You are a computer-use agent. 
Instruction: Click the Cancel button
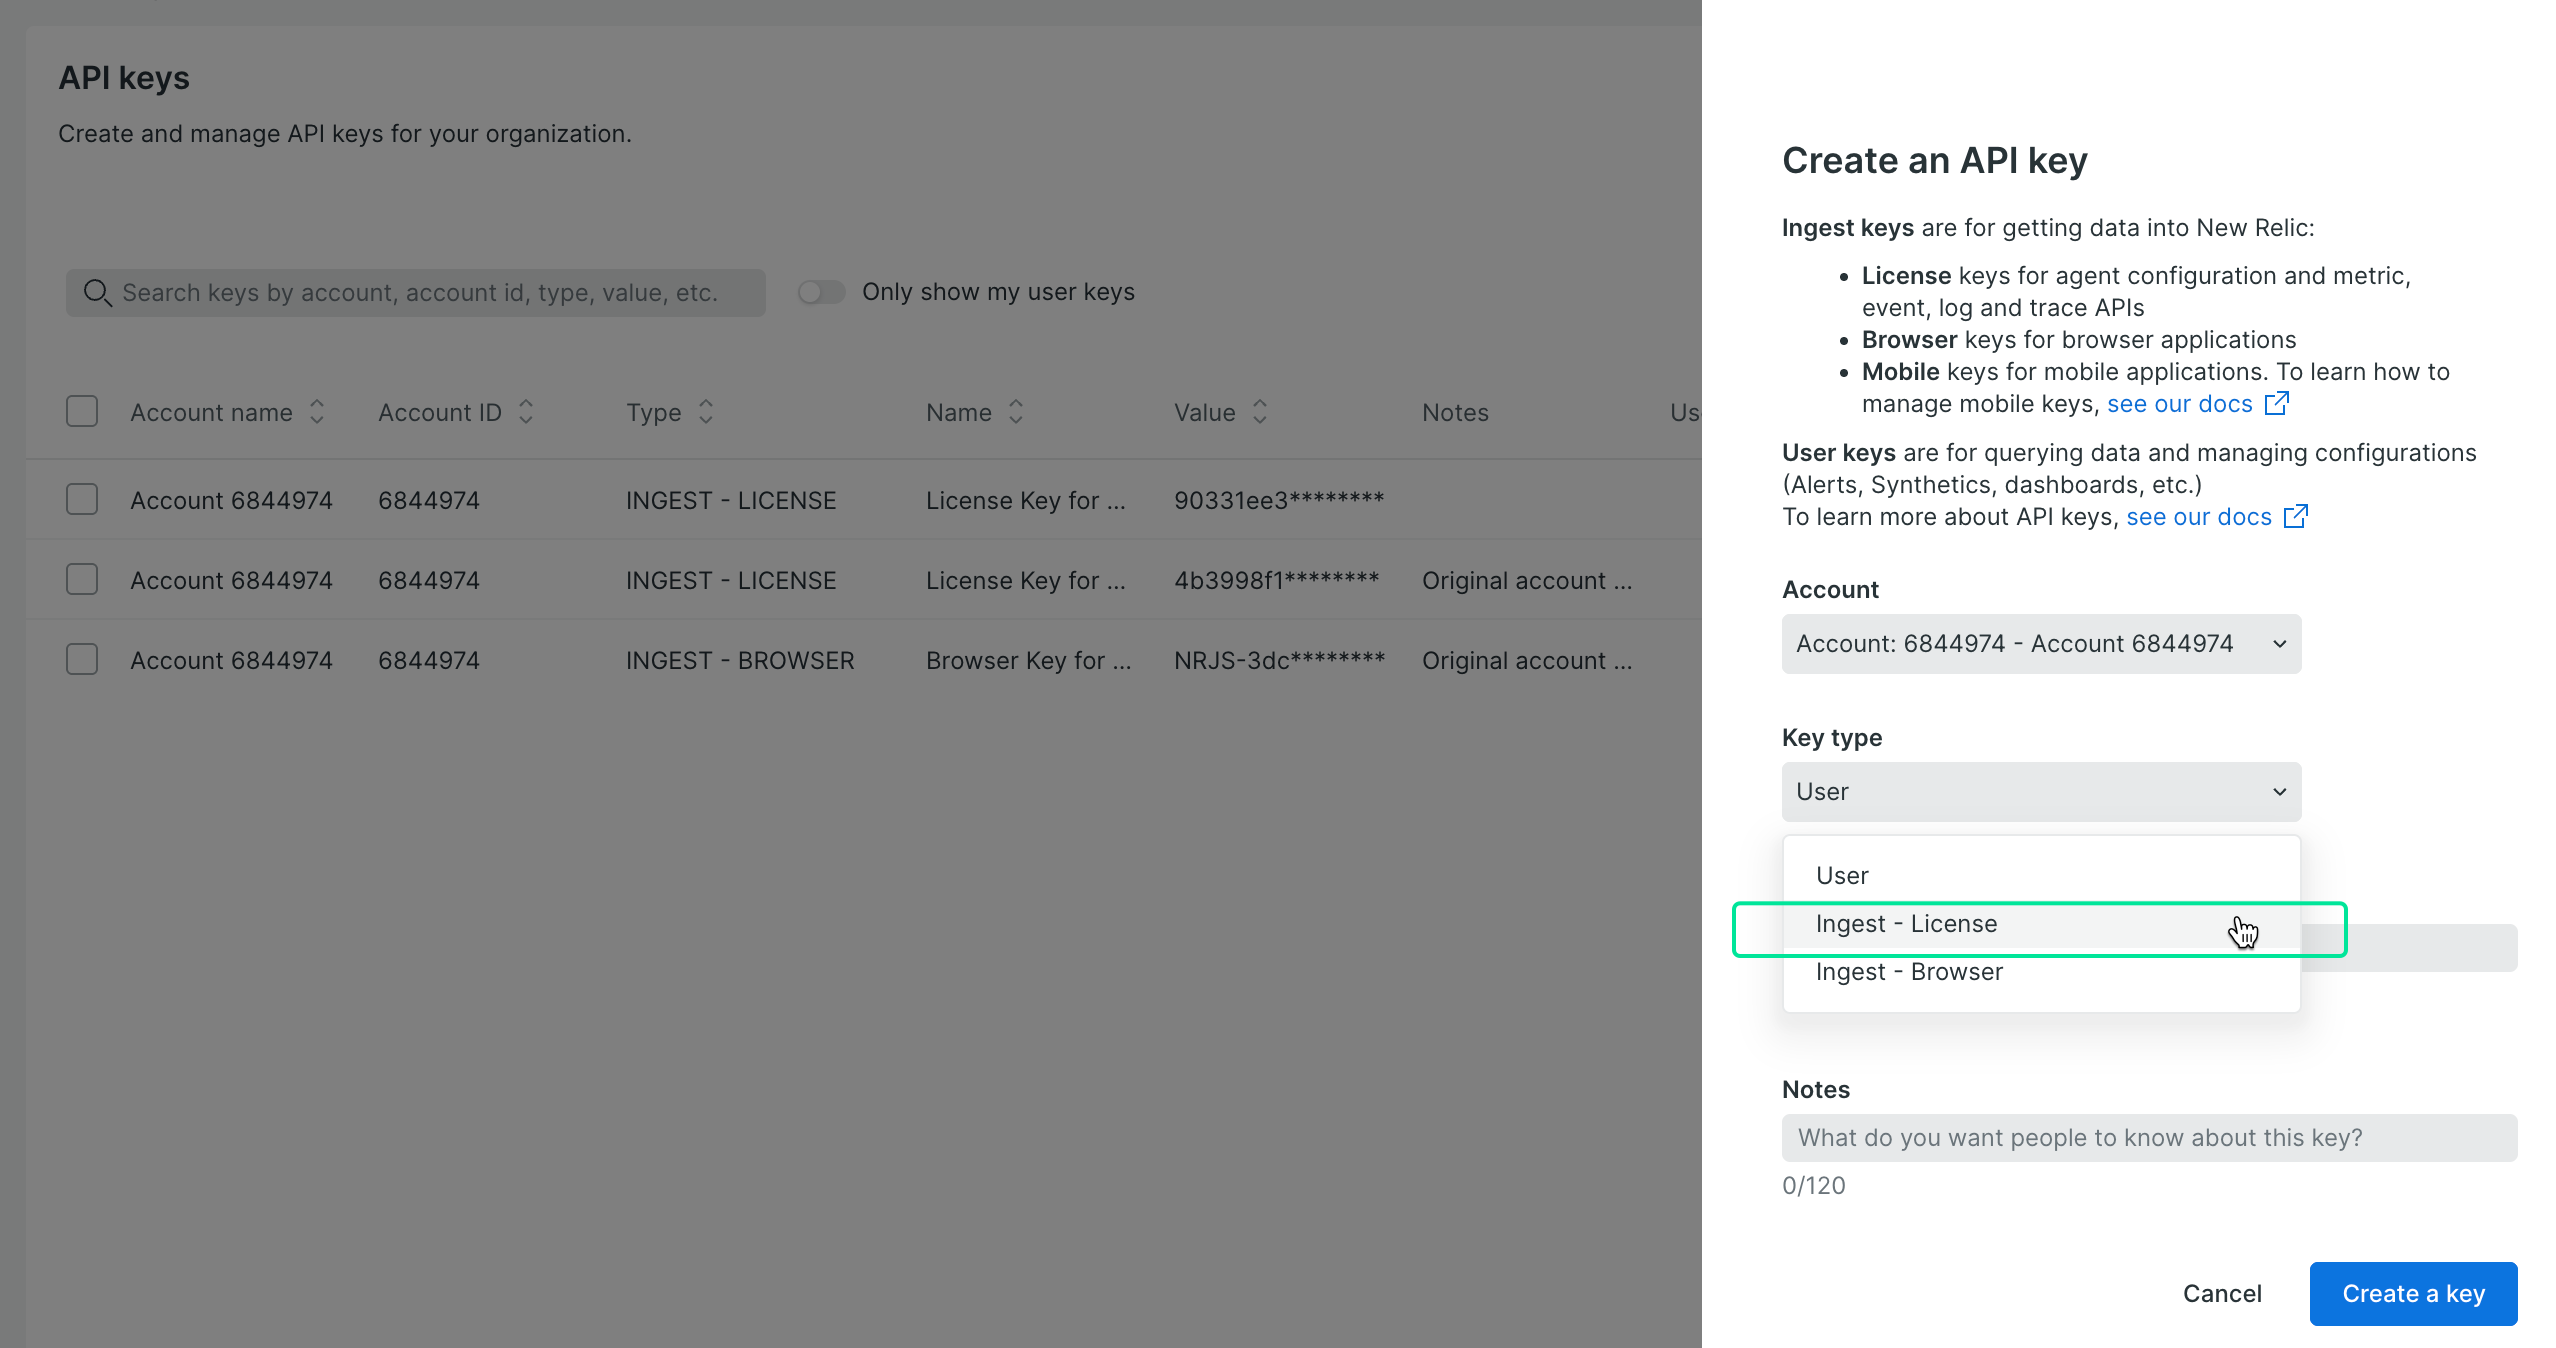pos(2222,1293)
